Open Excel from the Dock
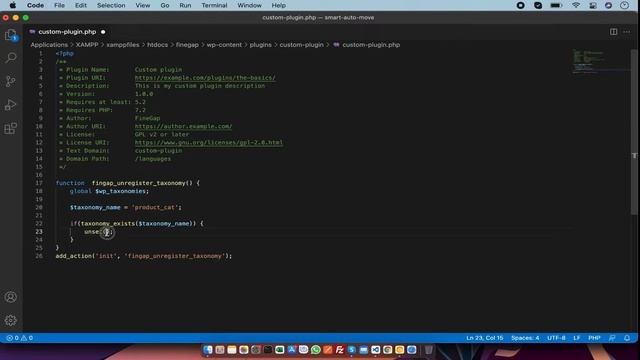 [x=280, y=350]
